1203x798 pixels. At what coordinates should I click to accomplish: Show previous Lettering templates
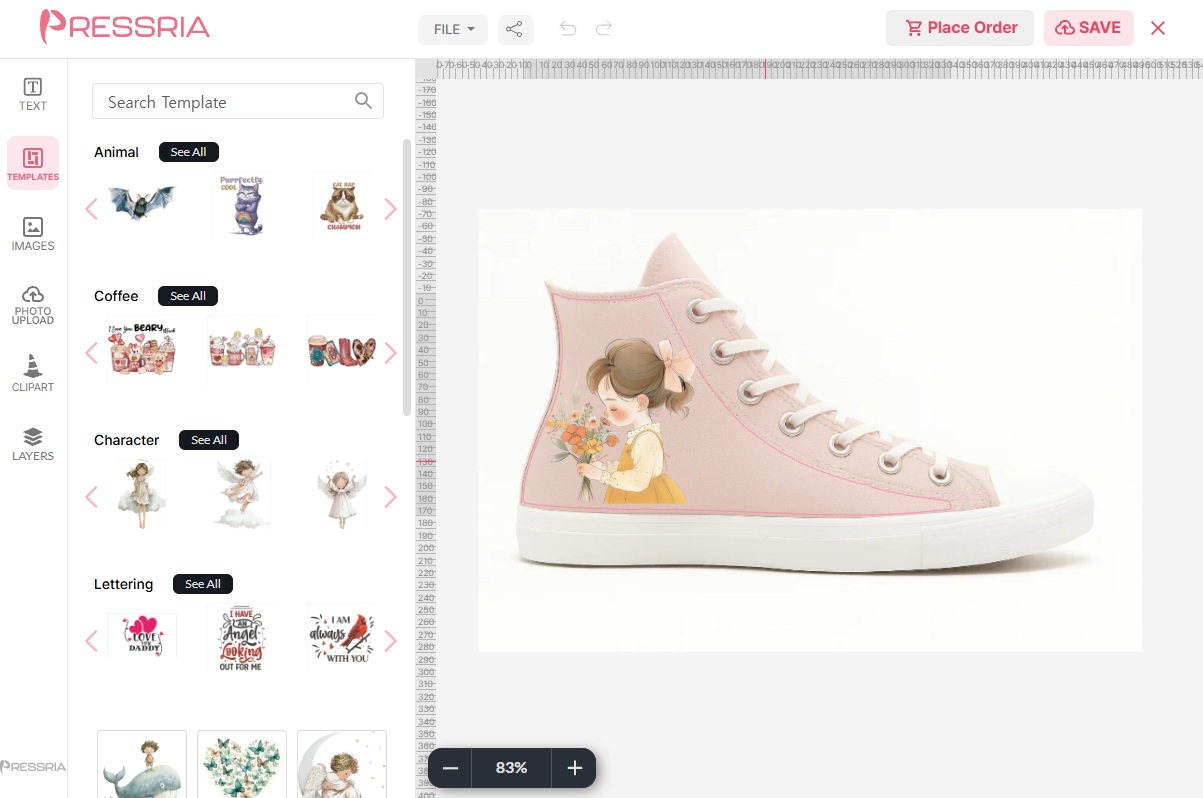click(x=91, y=641)
